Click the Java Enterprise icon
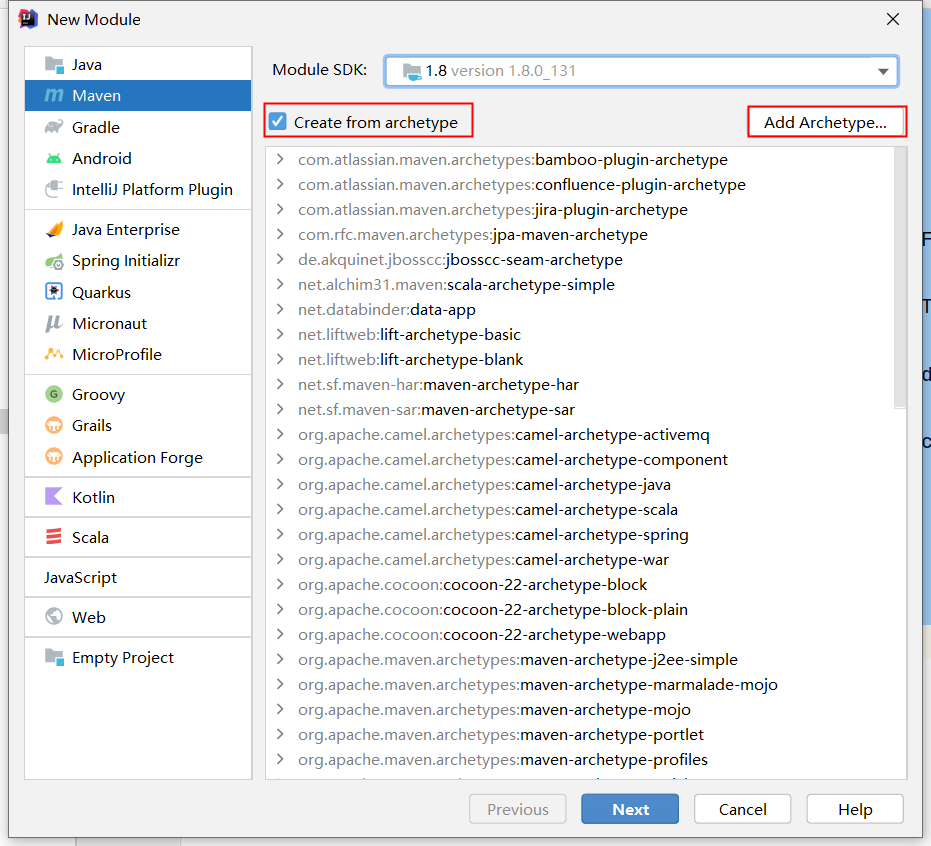This screenshot has height=846, width=931. pyautogui.click(x=54, y=229)
